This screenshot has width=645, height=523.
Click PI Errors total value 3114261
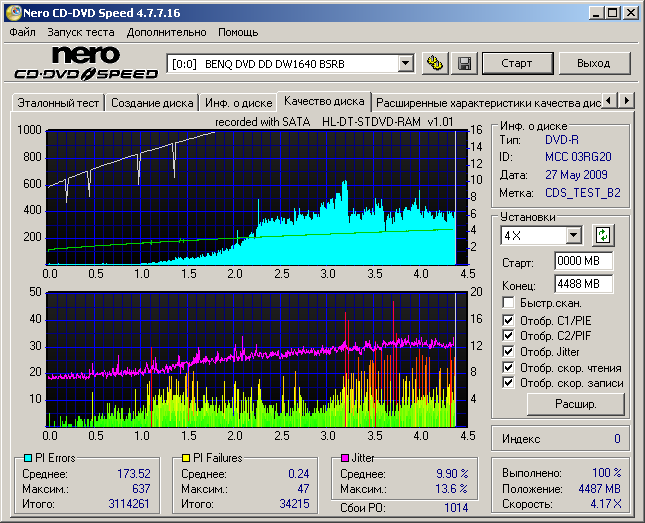pos(129,504)
